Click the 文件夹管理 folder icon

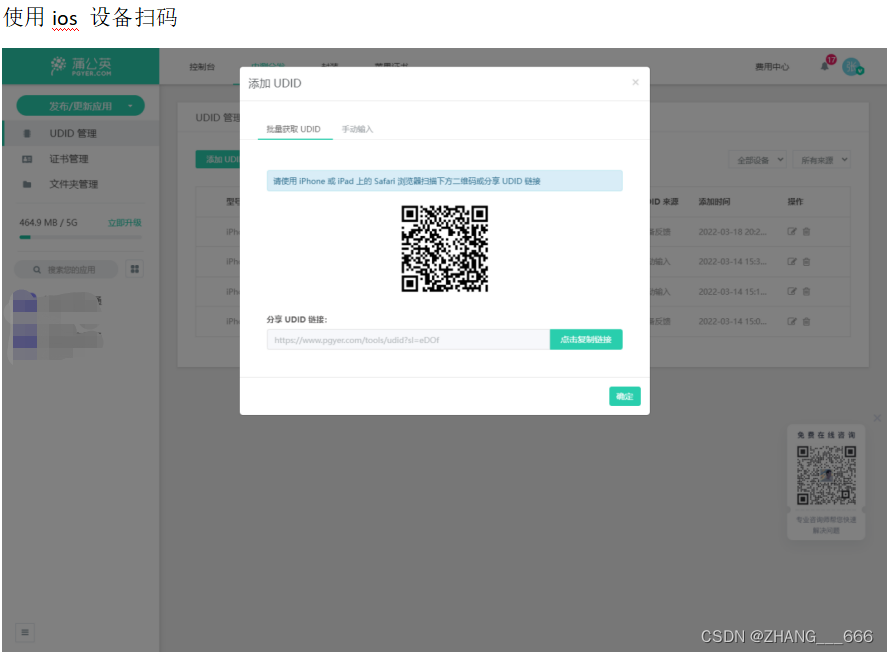pos(27,184)
